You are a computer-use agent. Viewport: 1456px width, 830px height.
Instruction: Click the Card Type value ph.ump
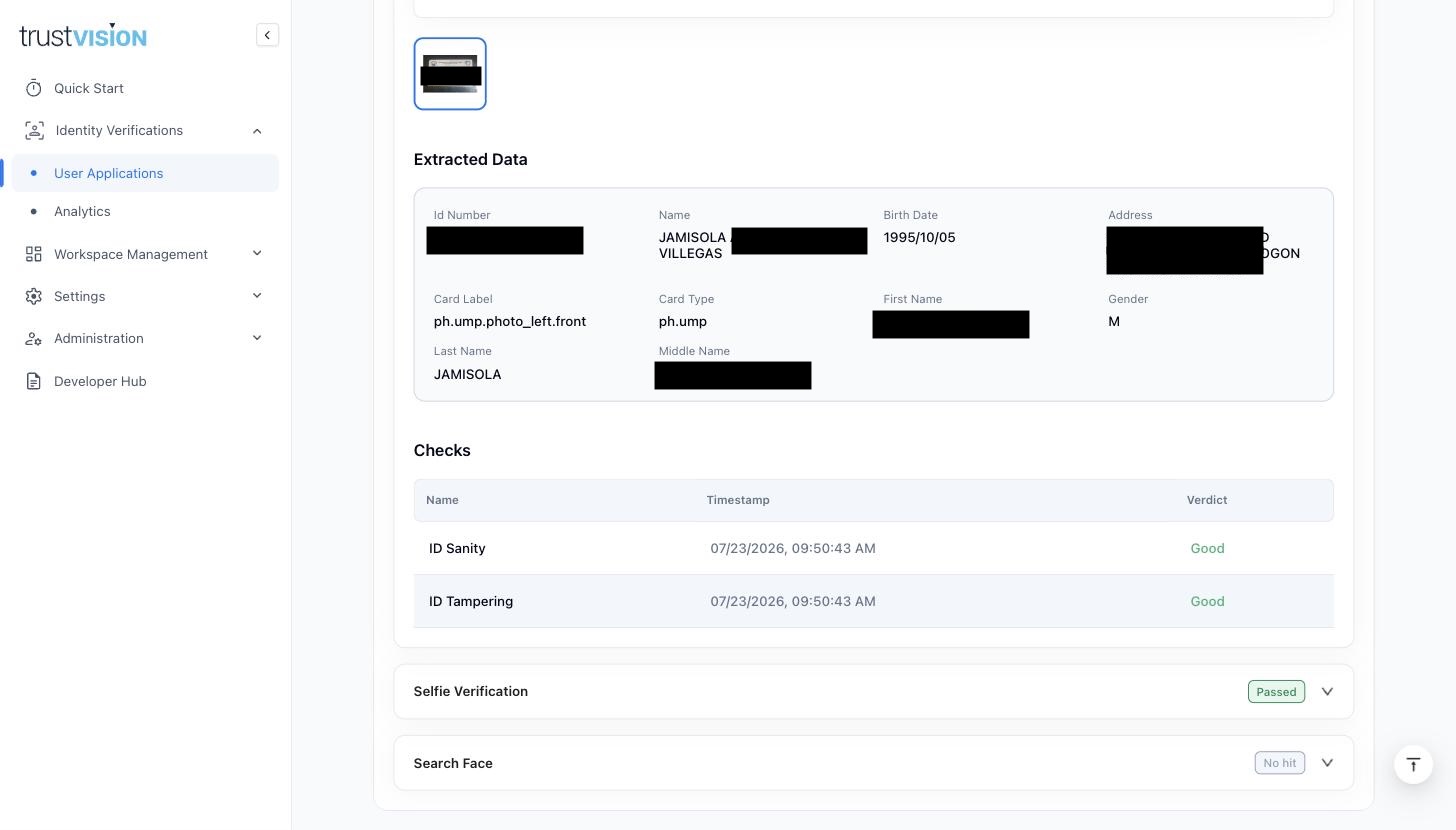click(x=683, y=321)
